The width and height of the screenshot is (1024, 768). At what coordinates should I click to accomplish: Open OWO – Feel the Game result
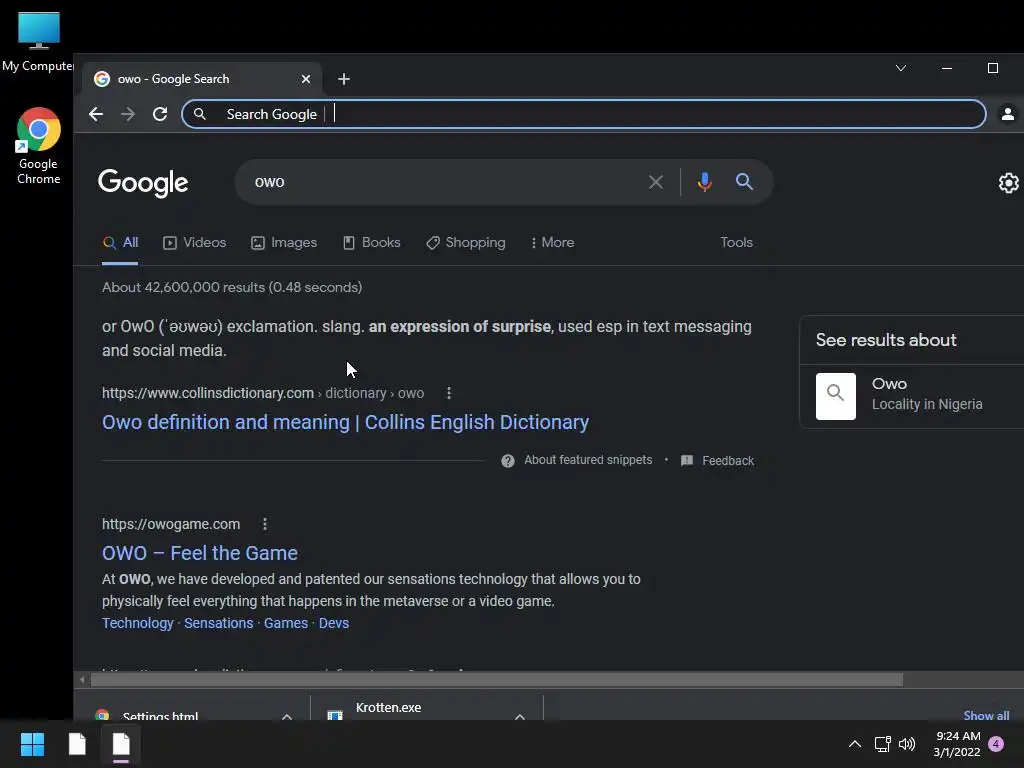pyautogui.click(x=200, y=553)
